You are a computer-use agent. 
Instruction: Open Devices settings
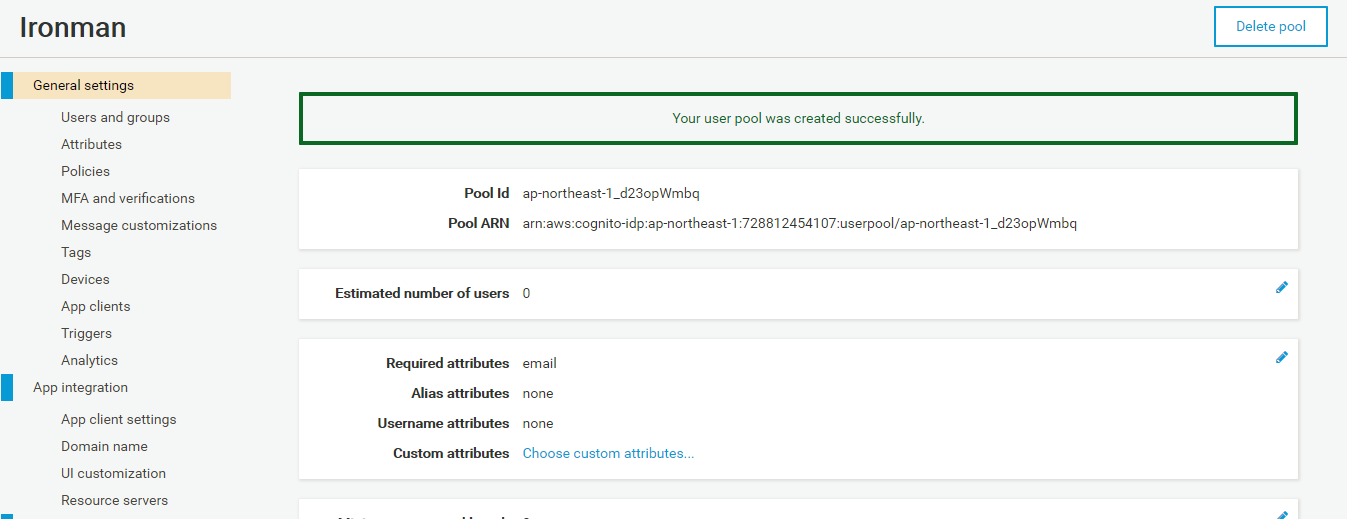(85, 279)
